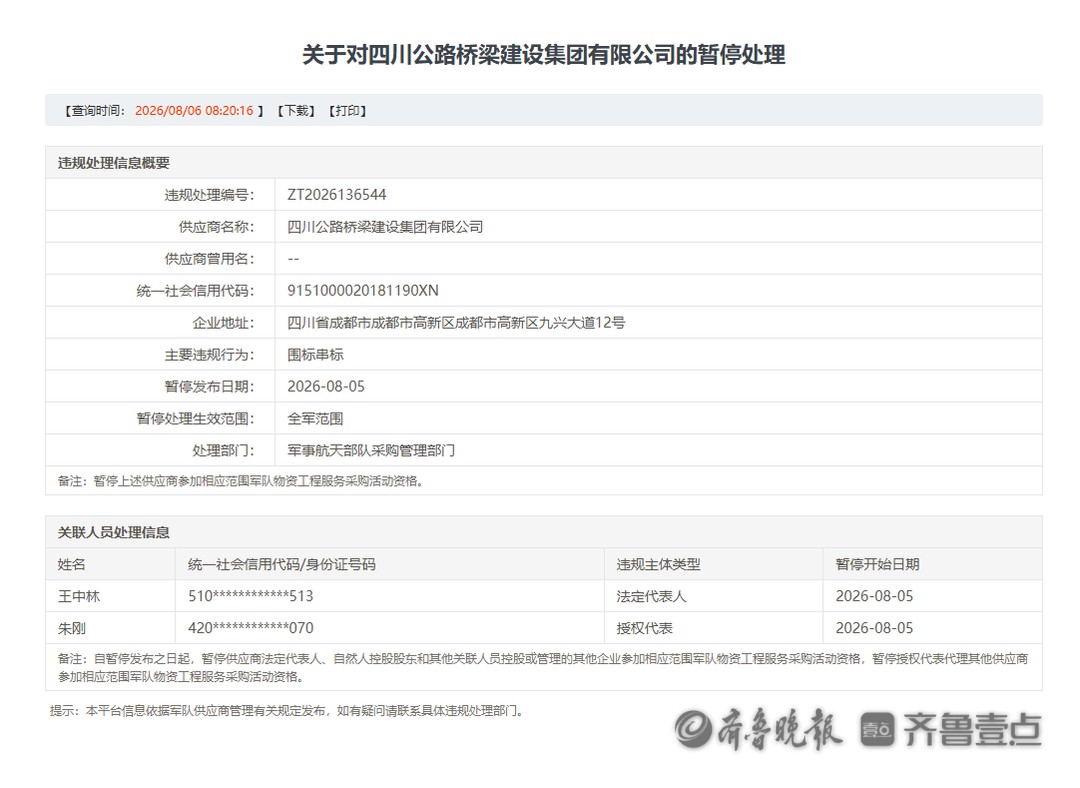Click the page title about 四川公路桥梁建设集团
The image size is (1080, 788).
543,54
